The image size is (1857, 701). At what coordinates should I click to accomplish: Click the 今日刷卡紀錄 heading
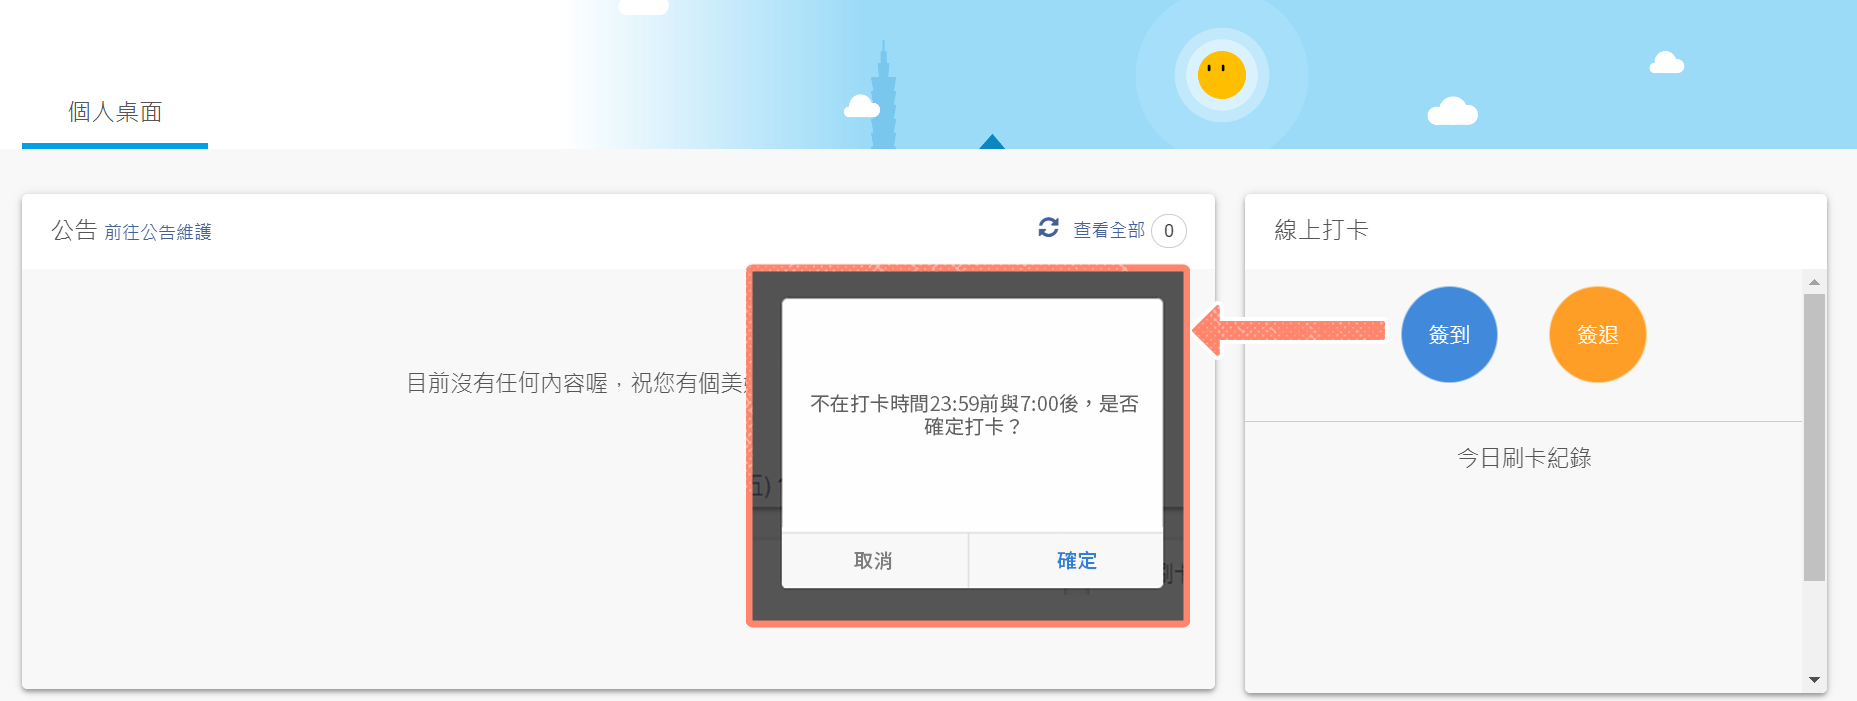tap(1523, 458)
